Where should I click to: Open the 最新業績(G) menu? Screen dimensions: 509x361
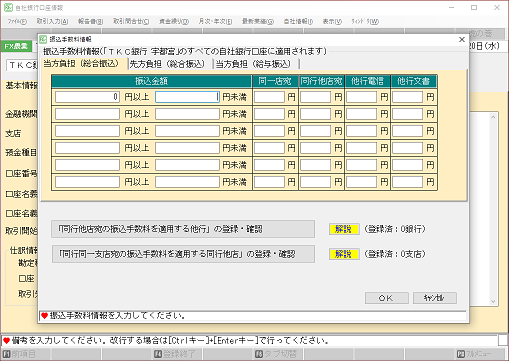coord(258,21)
